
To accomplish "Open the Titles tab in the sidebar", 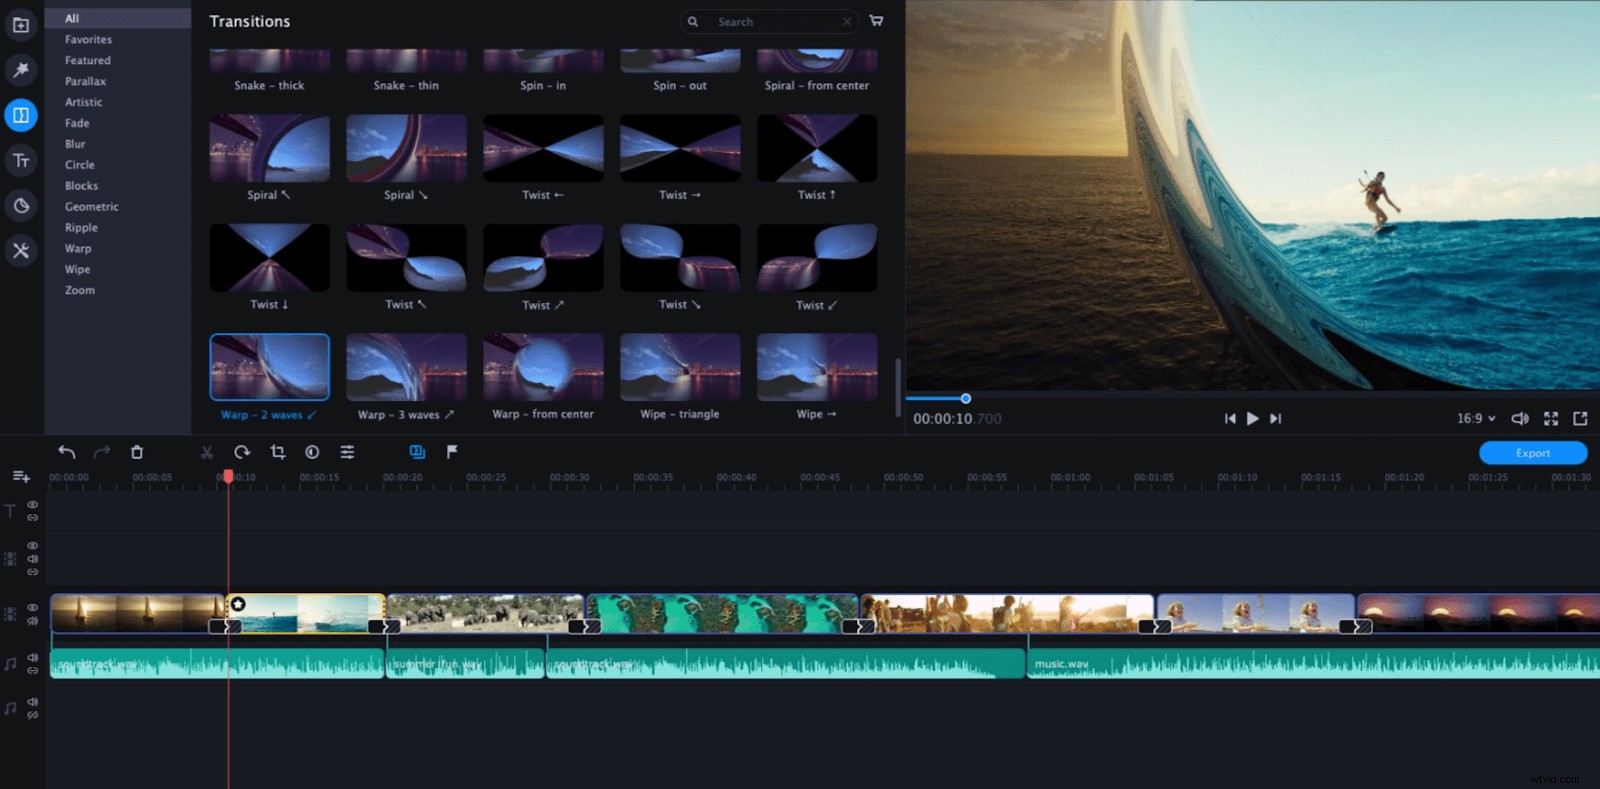I will [x=20, y=160].
